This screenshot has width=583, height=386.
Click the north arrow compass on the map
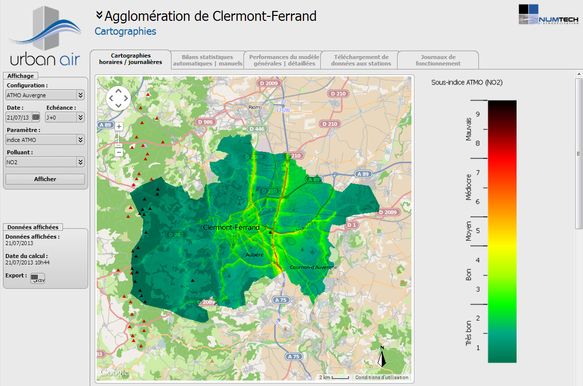(x=381, y=356)
